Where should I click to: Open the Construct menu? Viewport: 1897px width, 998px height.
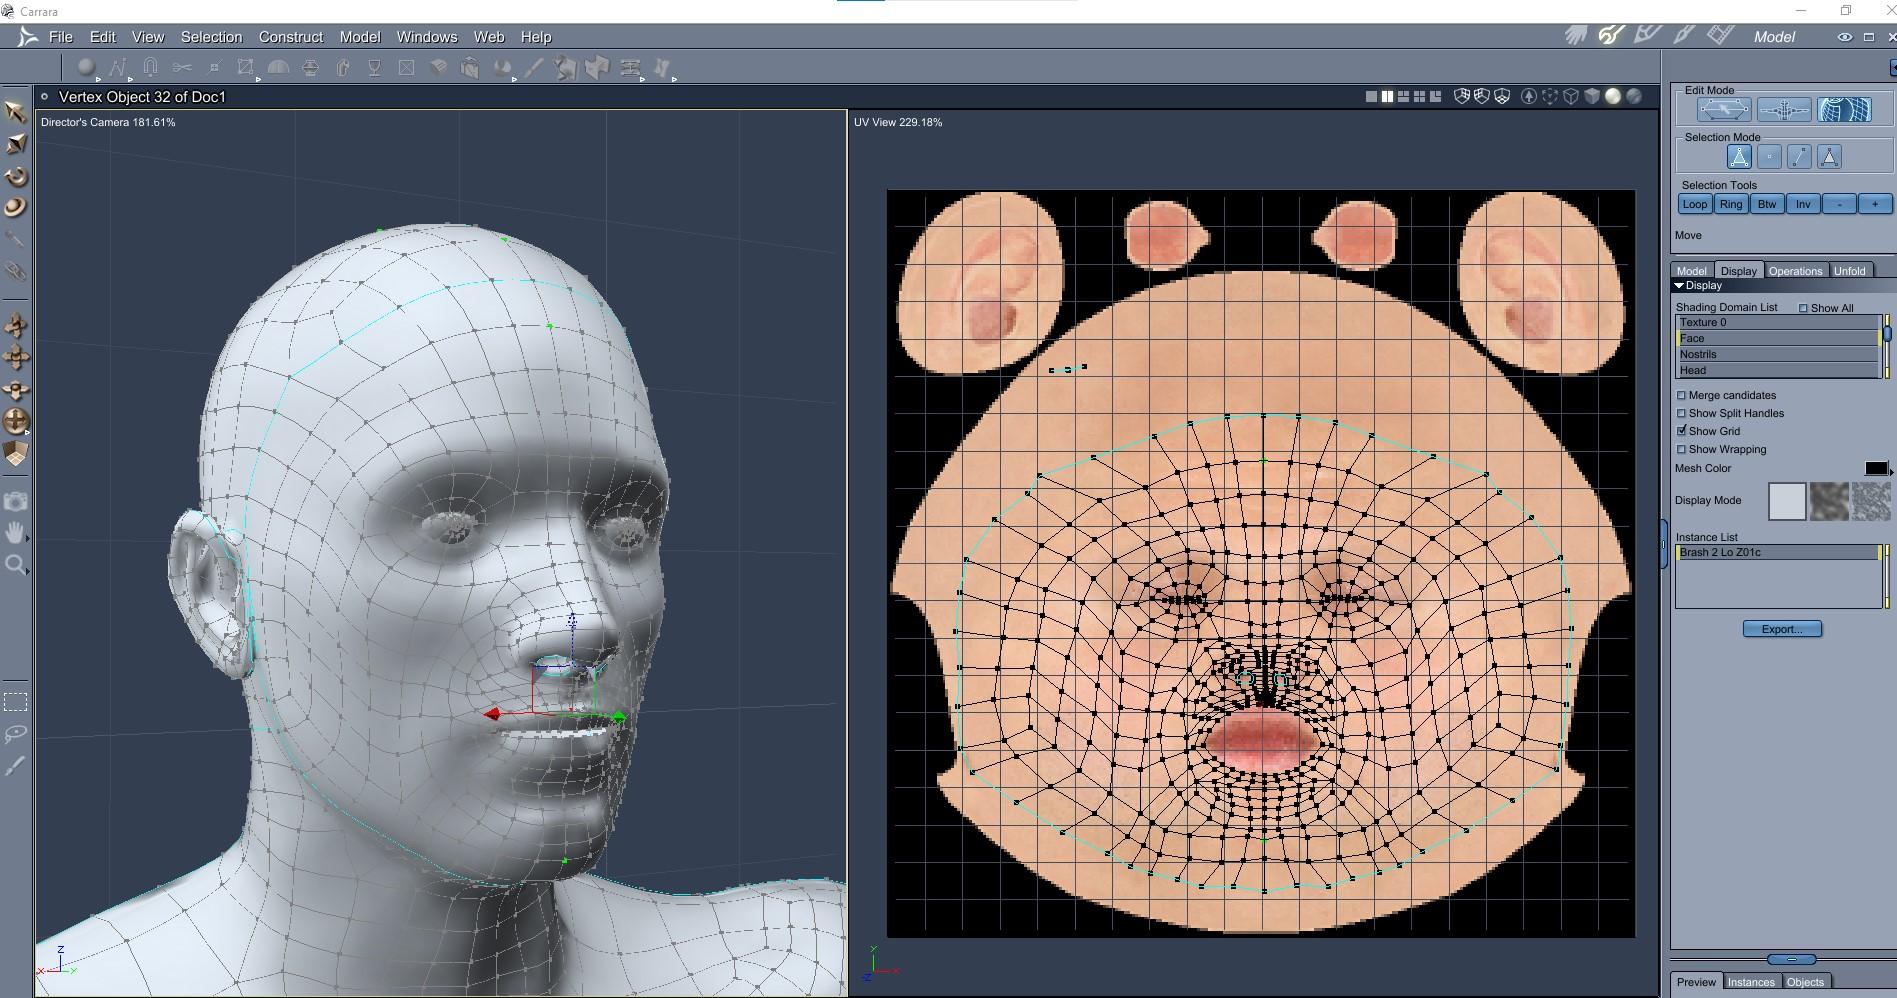pos(291,37)
